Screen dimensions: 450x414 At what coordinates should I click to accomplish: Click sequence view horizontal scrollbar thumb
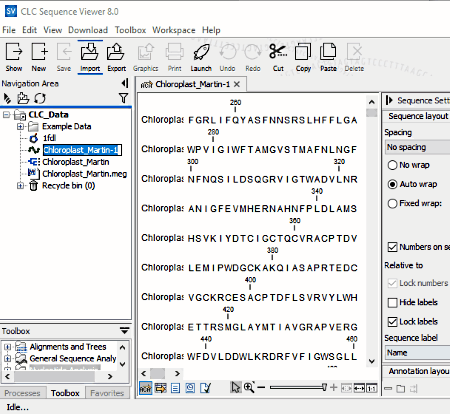coord(157,373)
